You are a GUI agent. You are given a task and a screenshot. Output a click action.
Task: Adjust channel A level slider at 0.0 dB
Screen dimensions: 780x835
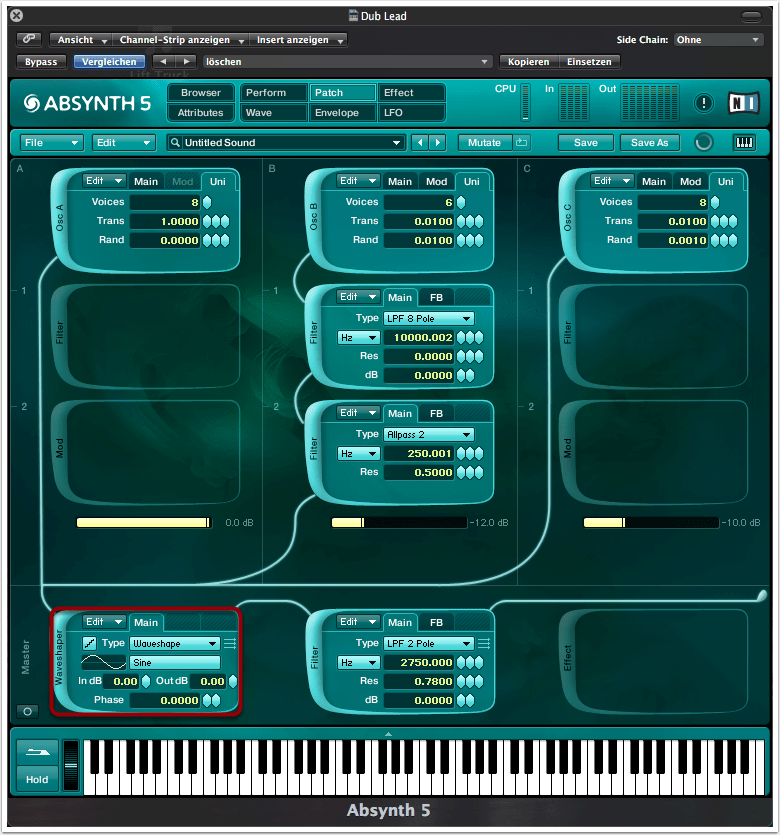[144, 522]
